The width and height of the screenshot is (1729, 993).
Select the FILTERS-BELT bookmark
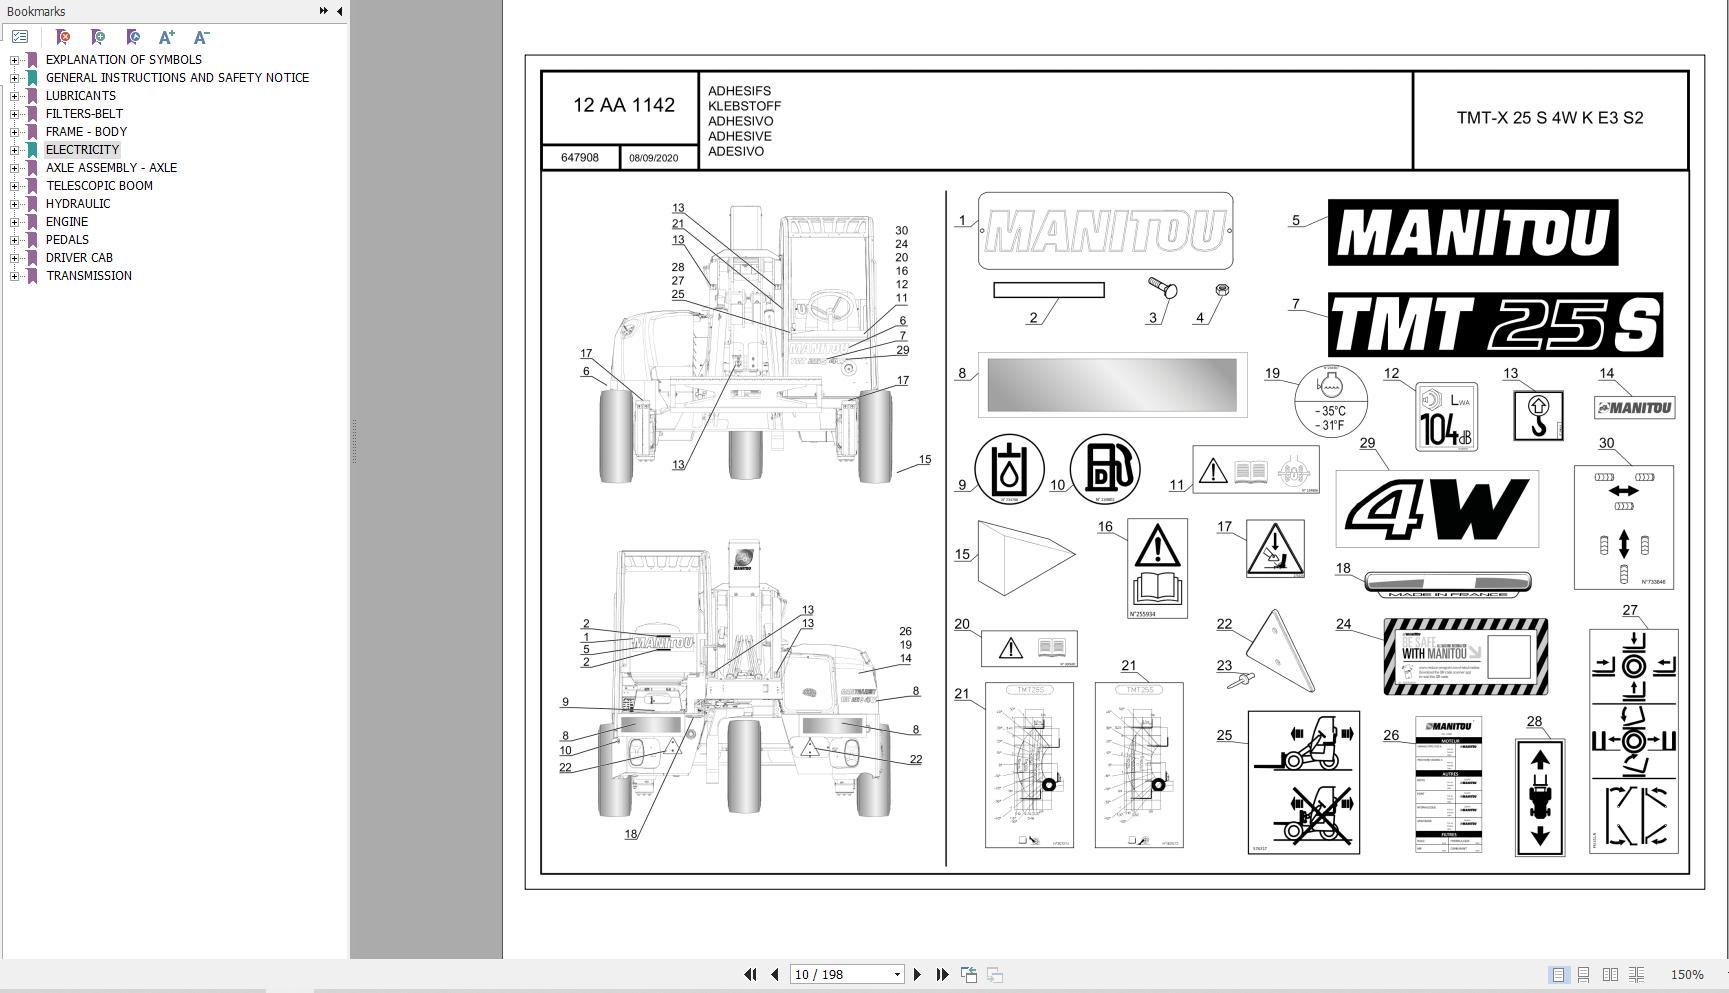(x=85, y=113)
